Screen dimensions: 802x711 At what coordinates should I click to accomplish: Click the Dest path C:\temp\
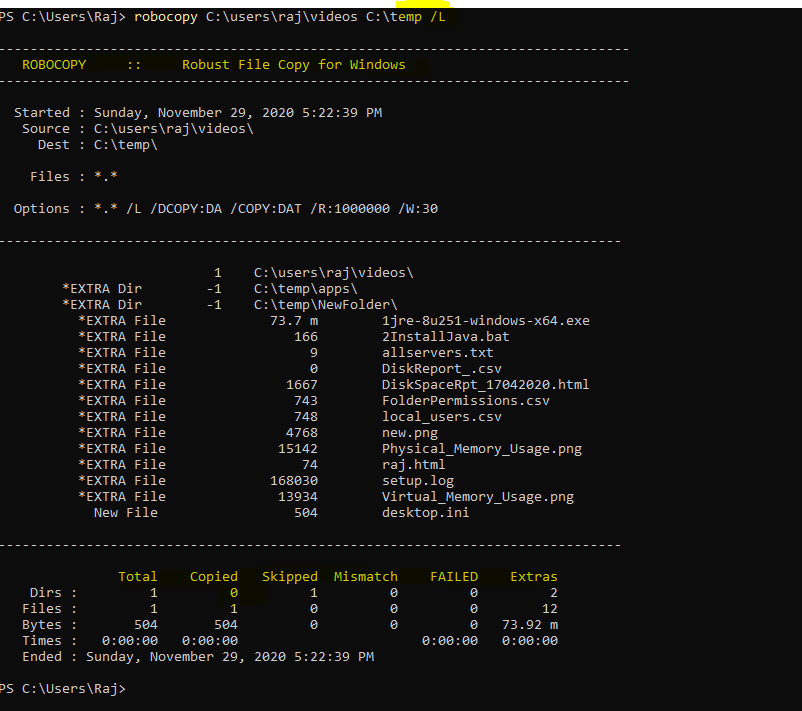coord(125,144)
